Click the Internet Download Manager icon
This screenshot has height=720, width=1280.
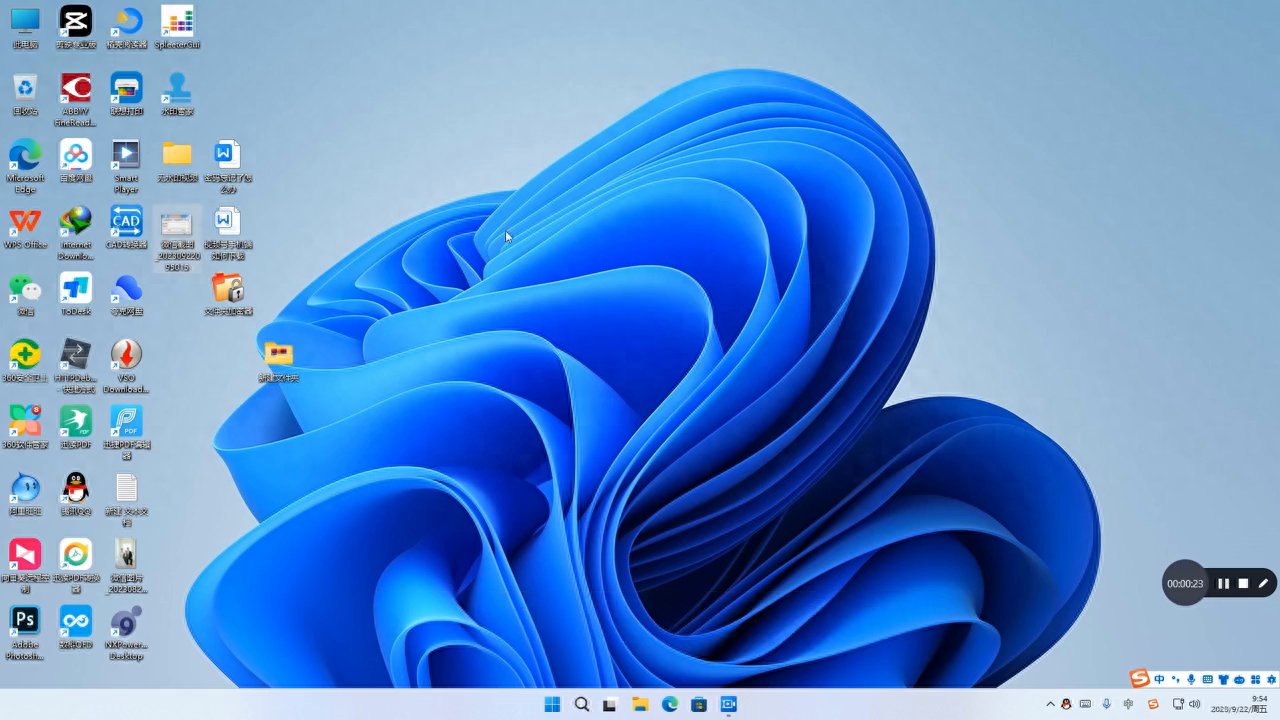pos(76,222)
